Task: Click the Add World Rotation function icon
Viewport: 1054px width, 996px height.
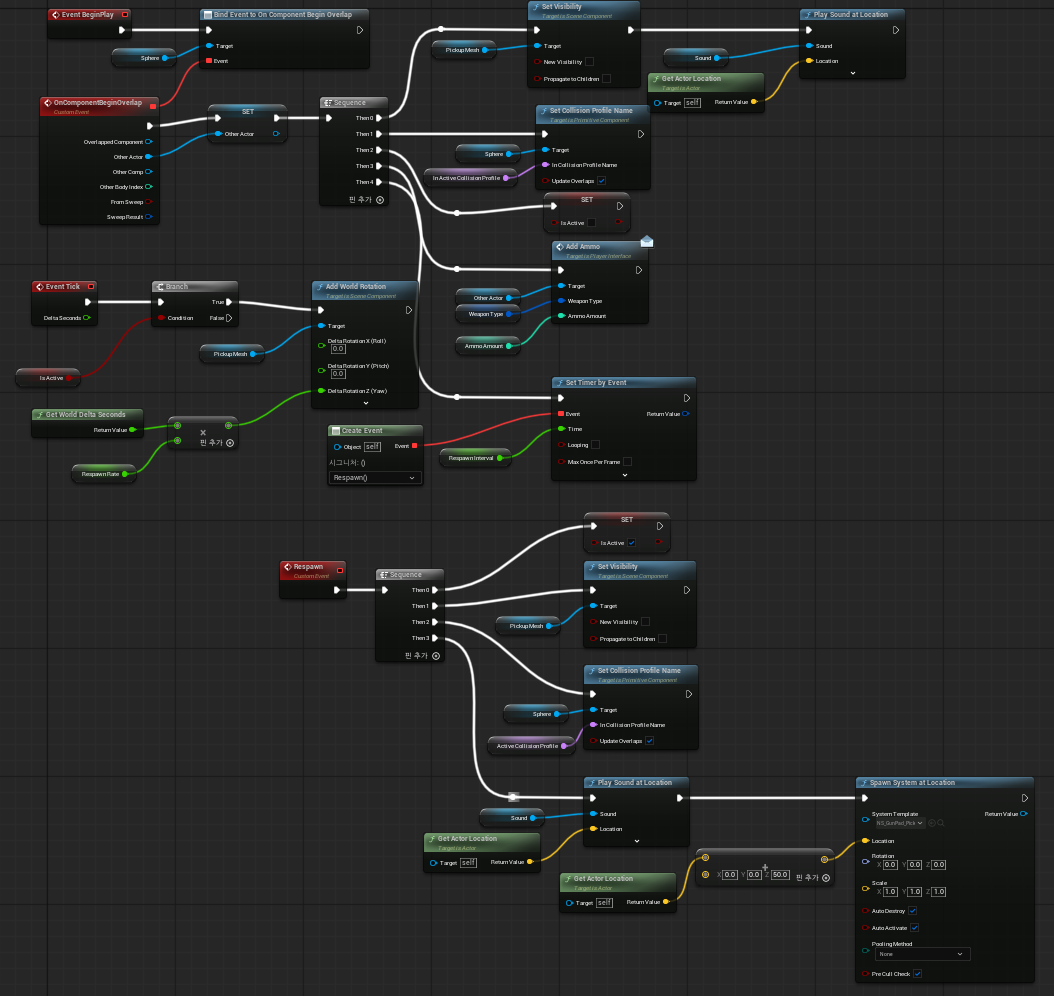Action: [320, 287]
